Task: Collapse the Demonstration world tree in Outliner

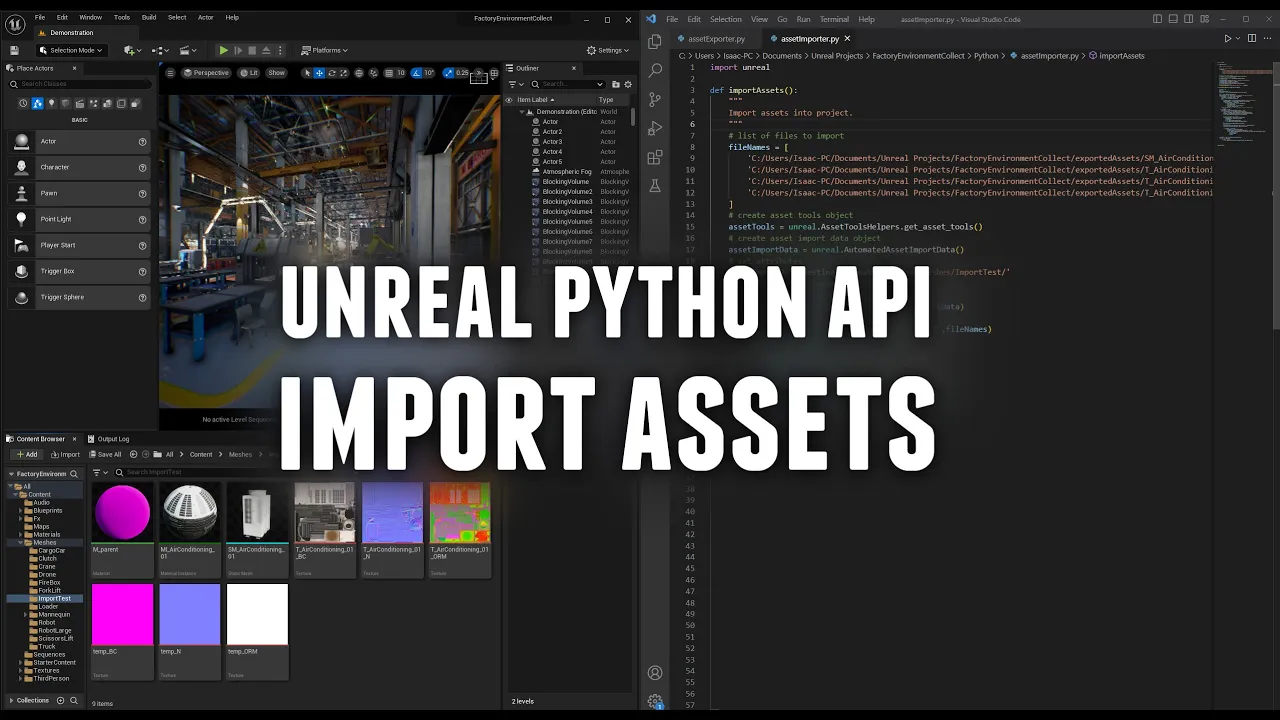Action: point(522,112)
